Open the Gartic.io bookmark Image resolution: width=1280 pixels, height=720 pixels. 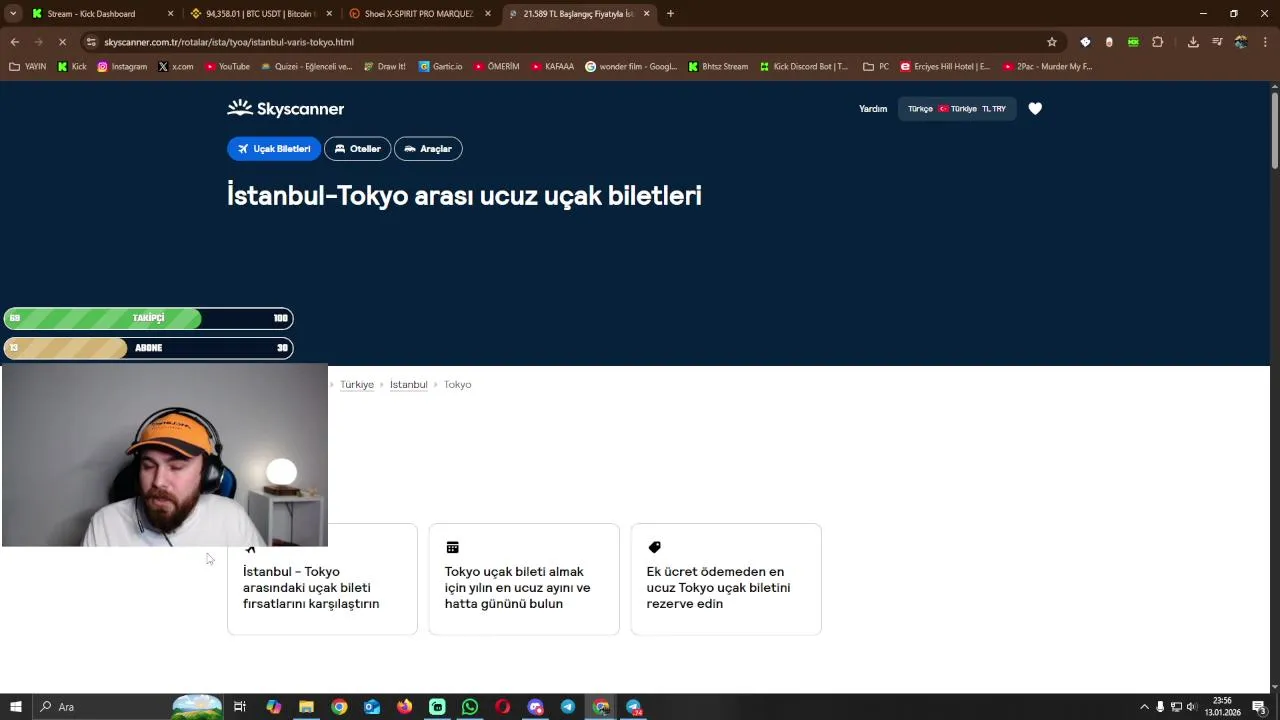click(441, 67)
